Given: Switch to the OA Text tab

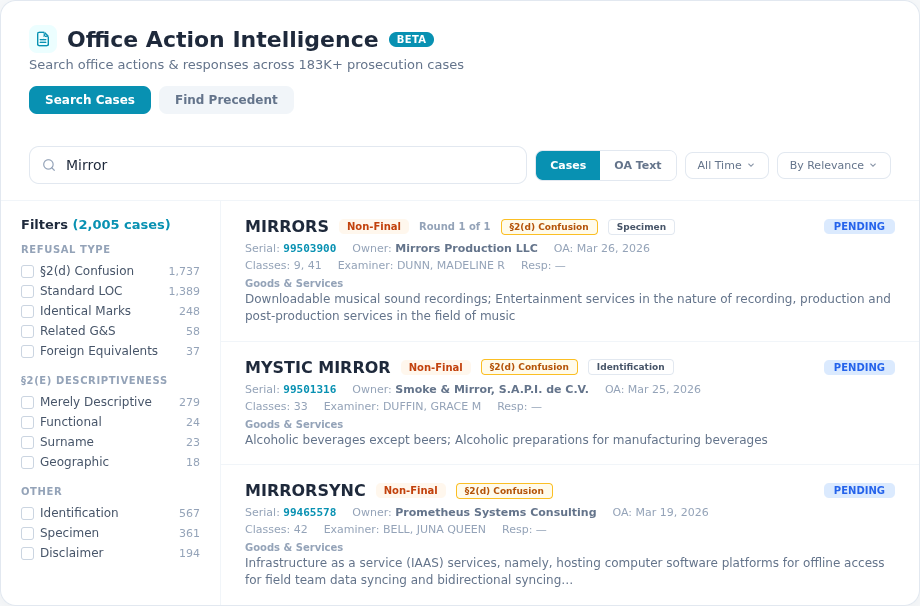Looking at the screenshot, I should point(637,165).
